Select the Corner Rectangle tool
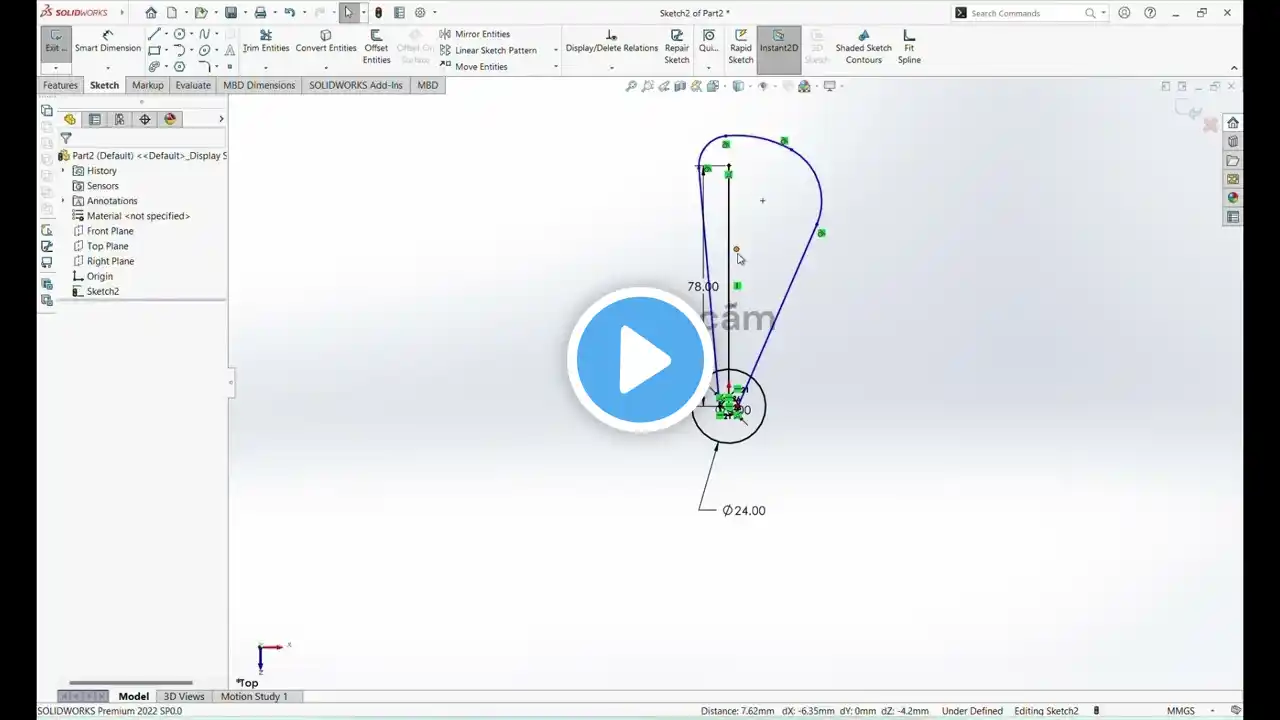Viewport: 1280px width, 720px height. 154,50
